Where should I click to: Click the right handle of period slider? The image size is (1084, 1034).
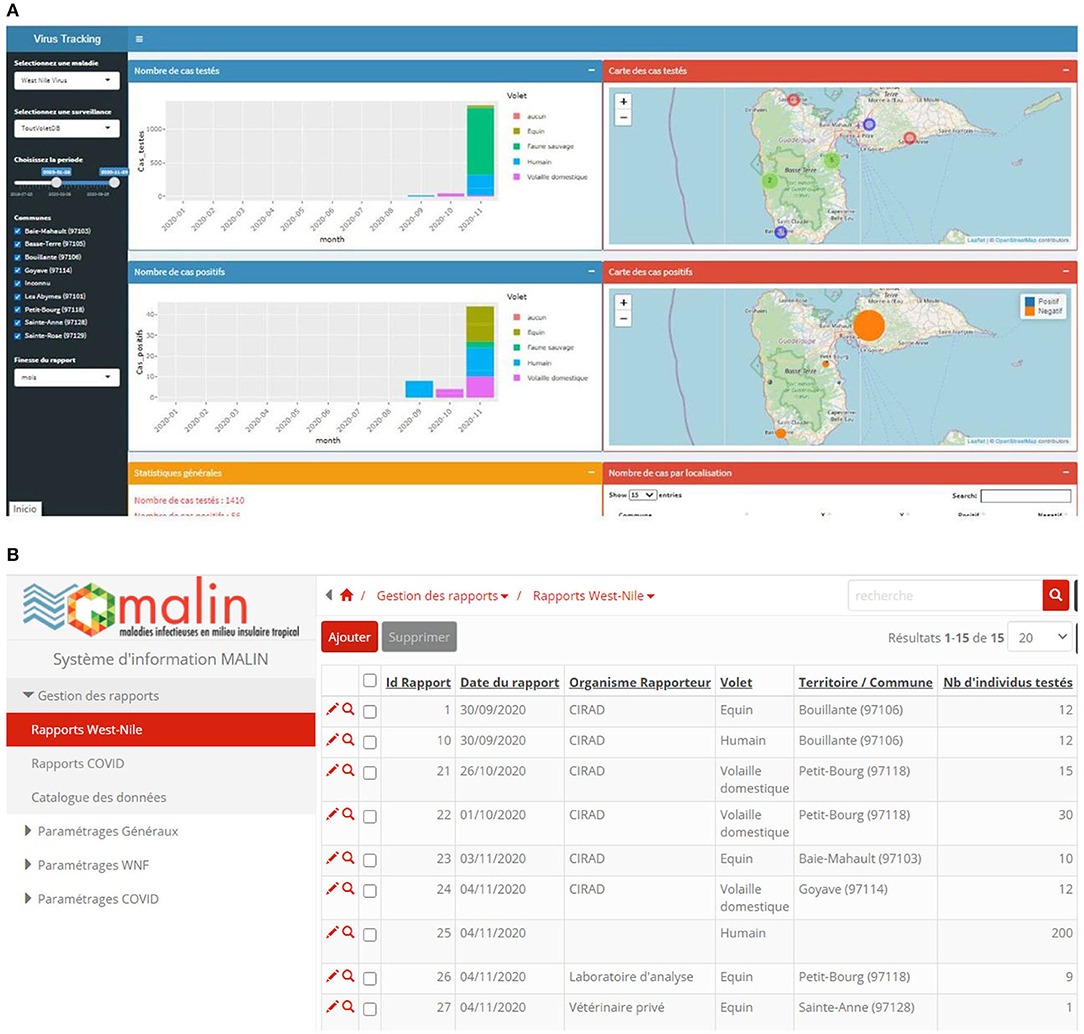(114, 182)
